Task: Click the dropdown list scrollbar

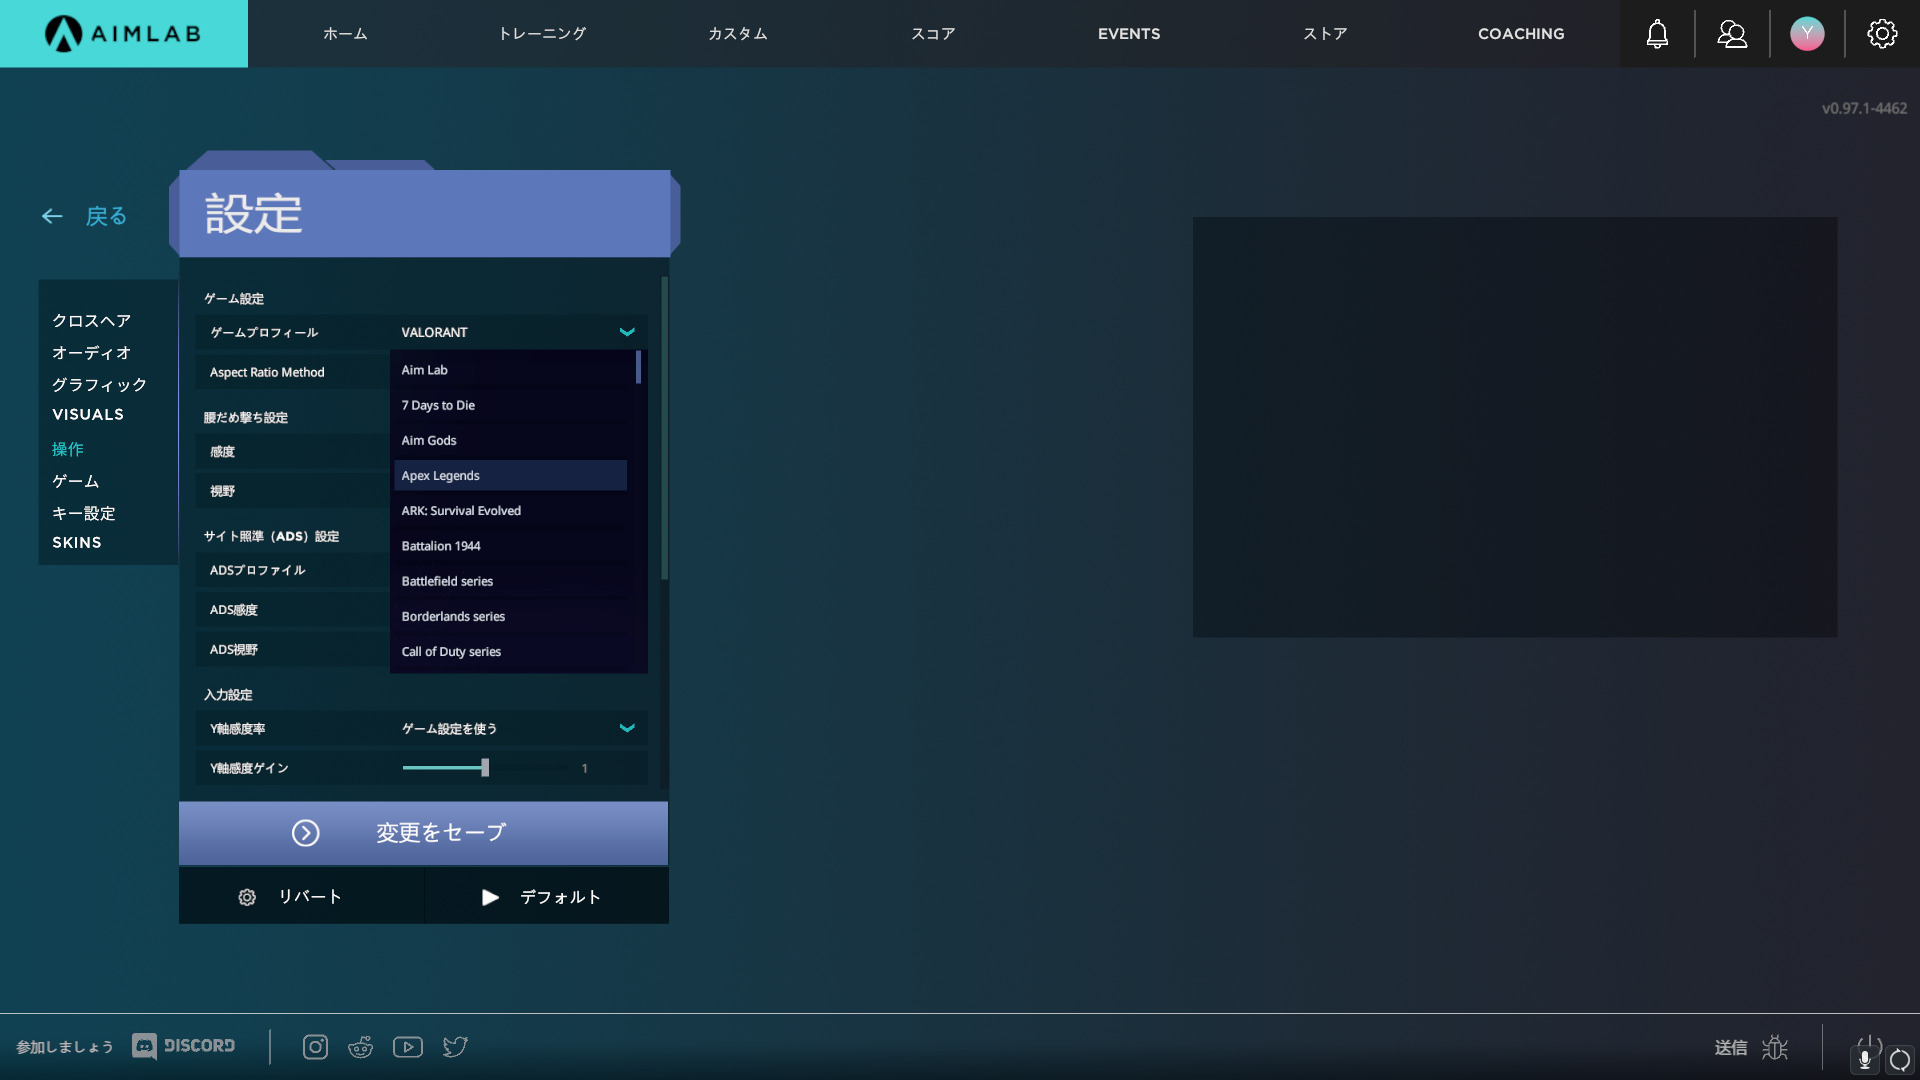Action: click(638, 368)
